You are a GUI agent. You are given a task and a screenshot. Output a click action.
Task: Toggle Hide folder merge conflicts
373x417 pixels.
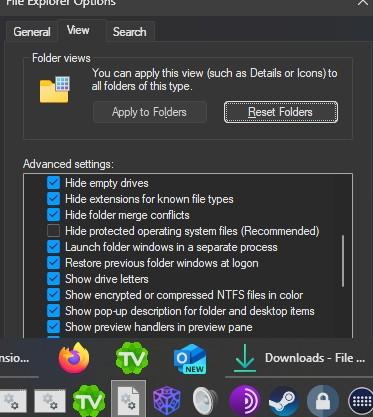[53, 215]
